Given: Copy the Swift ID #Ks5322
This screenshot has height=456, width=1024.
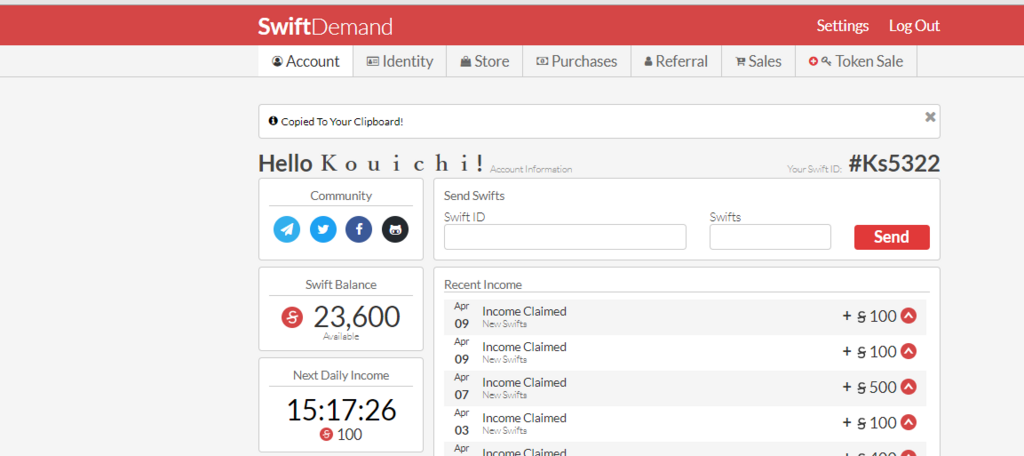Looking at the screenshot, I should [x=894, y=163].
